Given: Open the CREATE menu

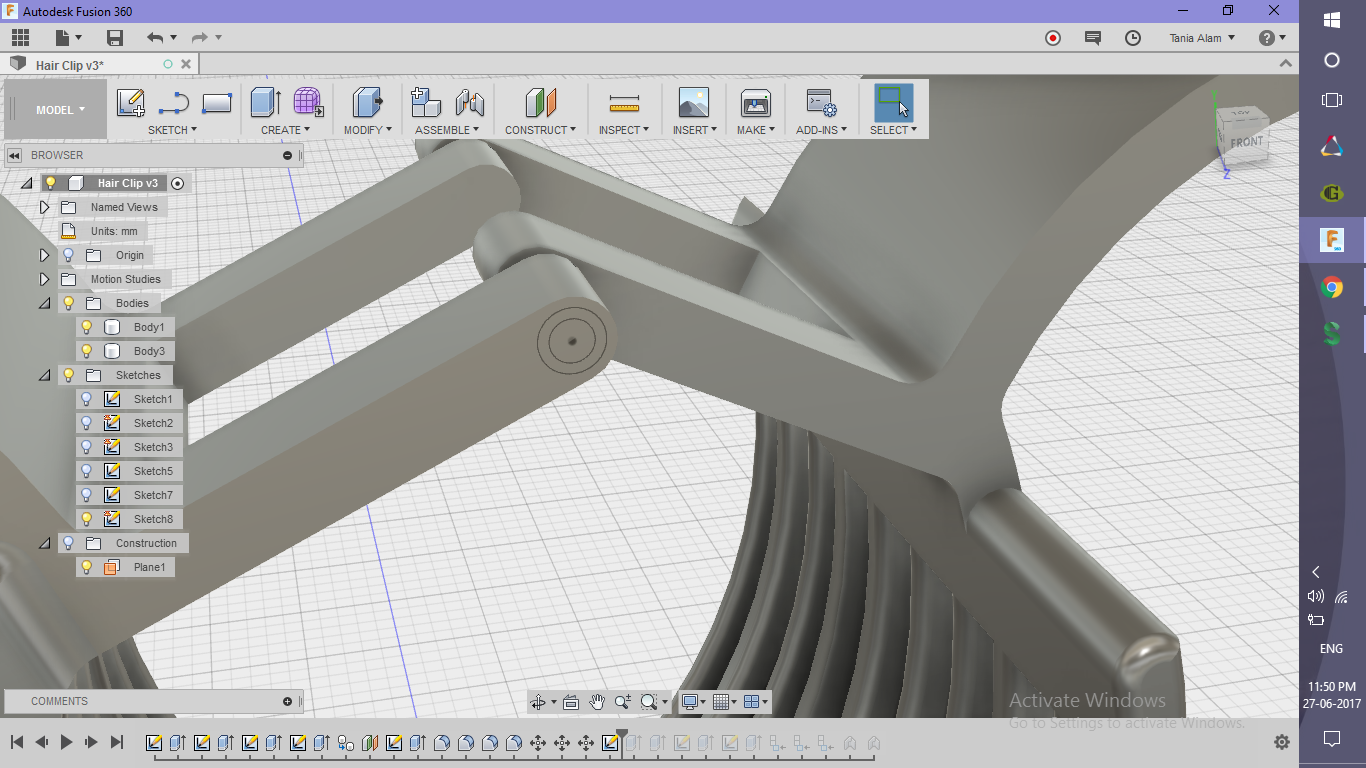Looking at the screenshot, I should click(286, 130).
